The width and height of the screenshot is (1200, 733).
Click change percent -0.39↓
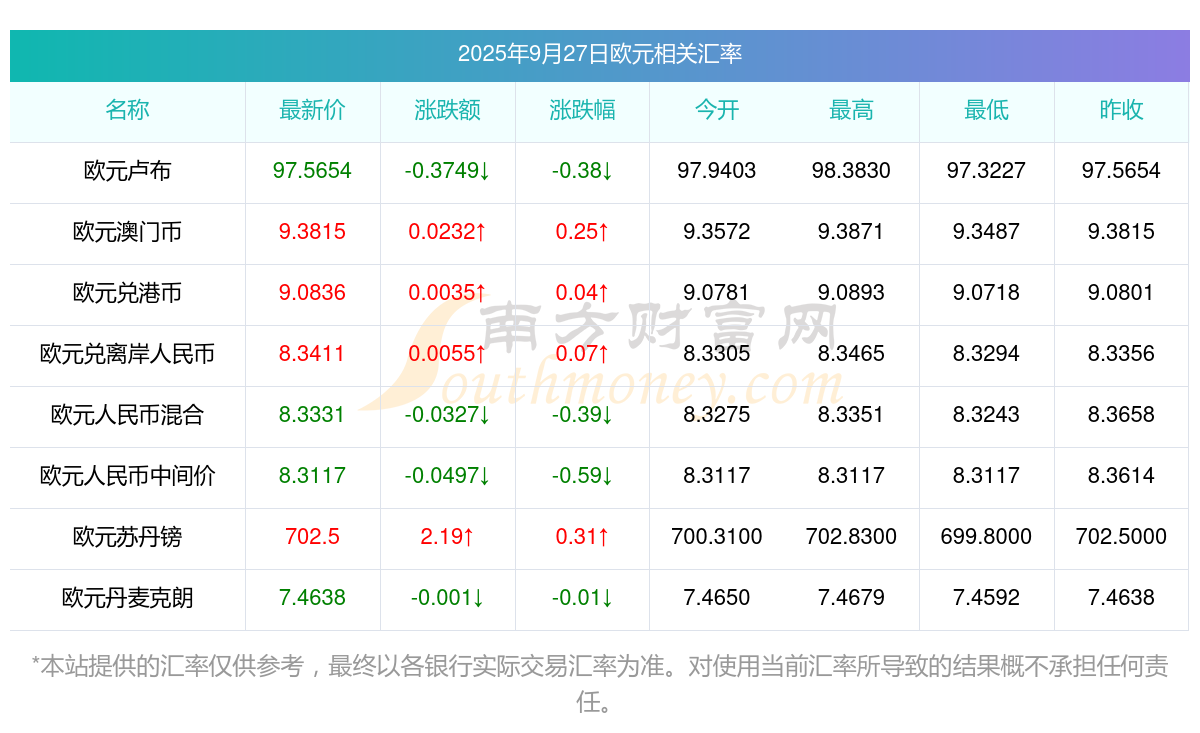pos(582,415)
